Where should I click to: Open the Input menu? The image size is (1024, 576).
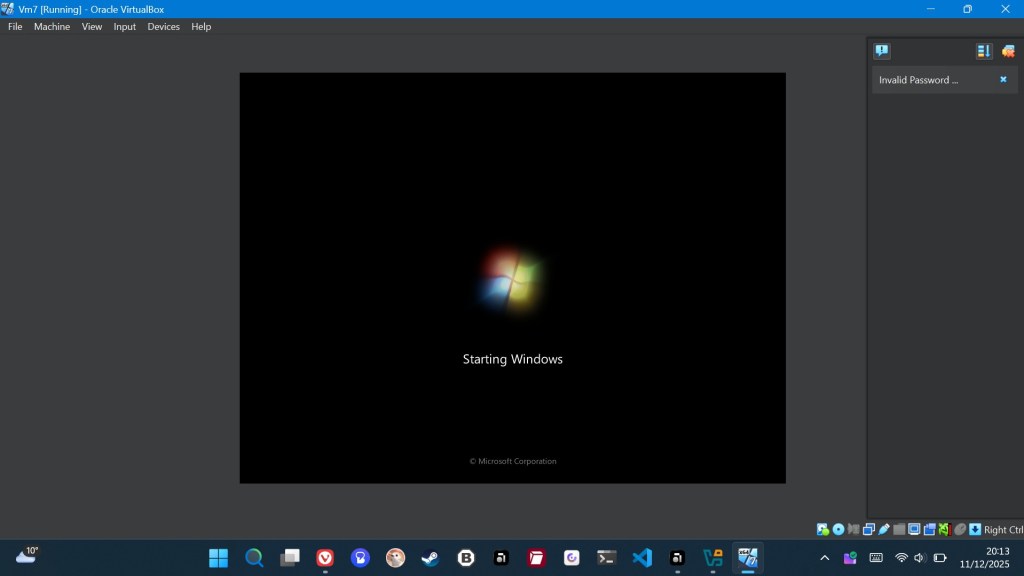(124, 27)
